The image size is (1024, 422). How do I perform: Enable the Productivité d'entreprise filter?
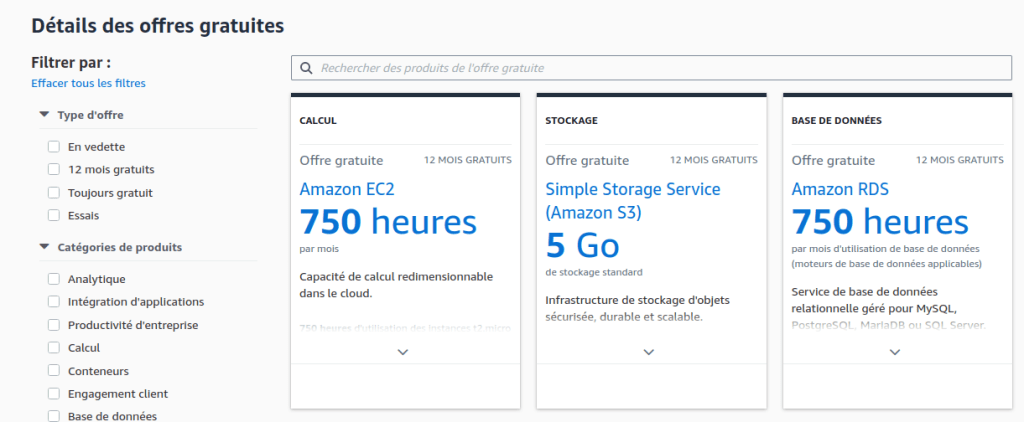click(x=54, y=325)
